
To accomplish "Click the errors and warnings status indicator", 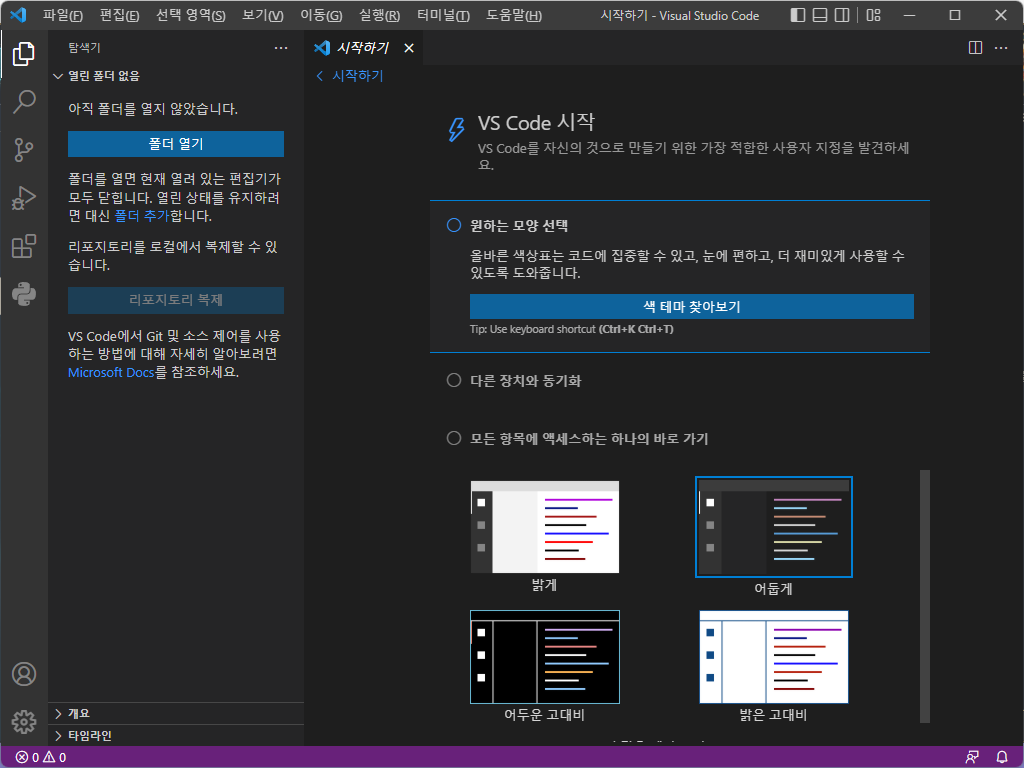I will (x=40, y=758).
